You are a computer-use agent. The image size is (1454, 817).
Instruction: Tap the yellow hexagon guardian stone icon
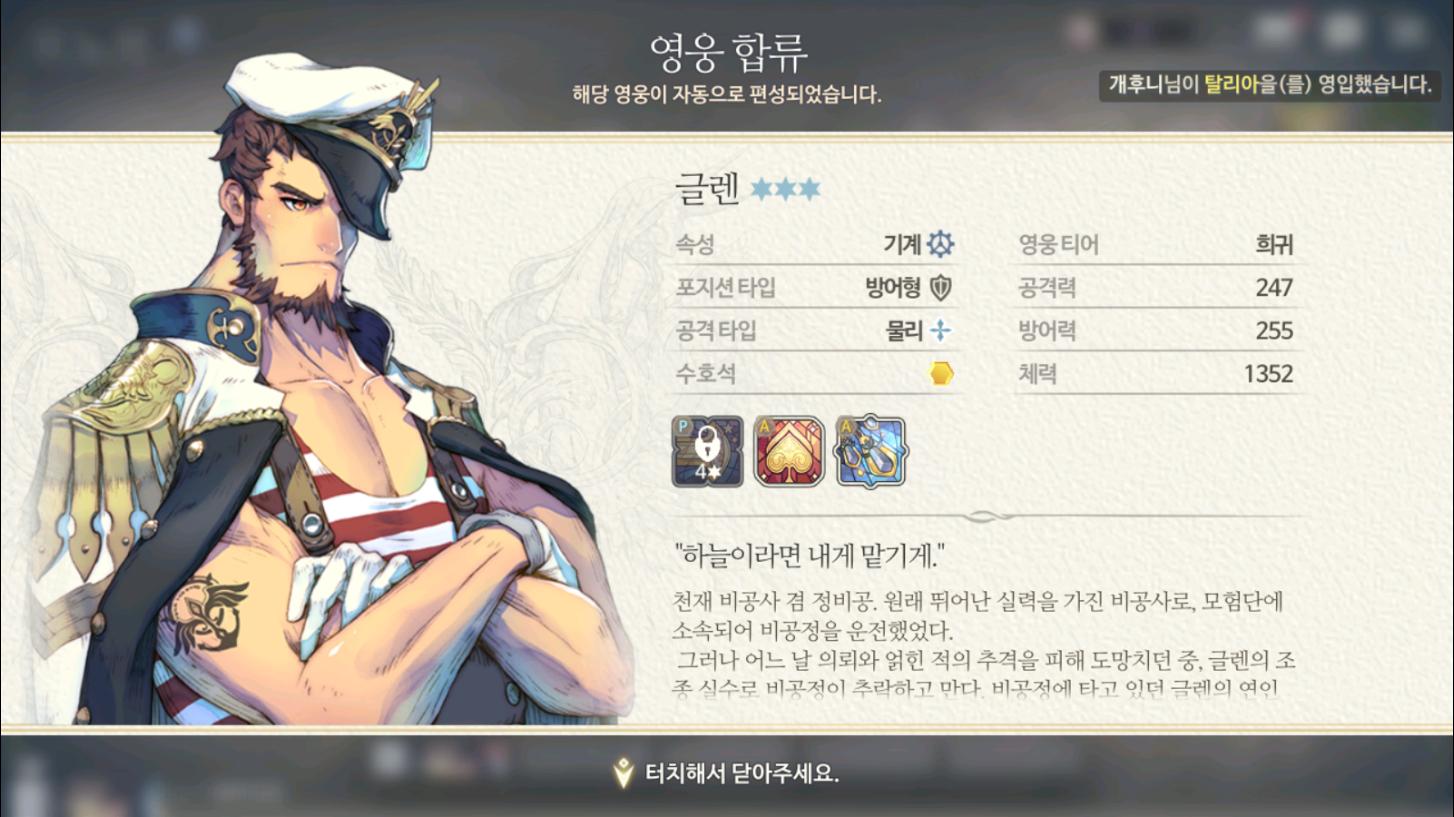(x=941, y=374)
